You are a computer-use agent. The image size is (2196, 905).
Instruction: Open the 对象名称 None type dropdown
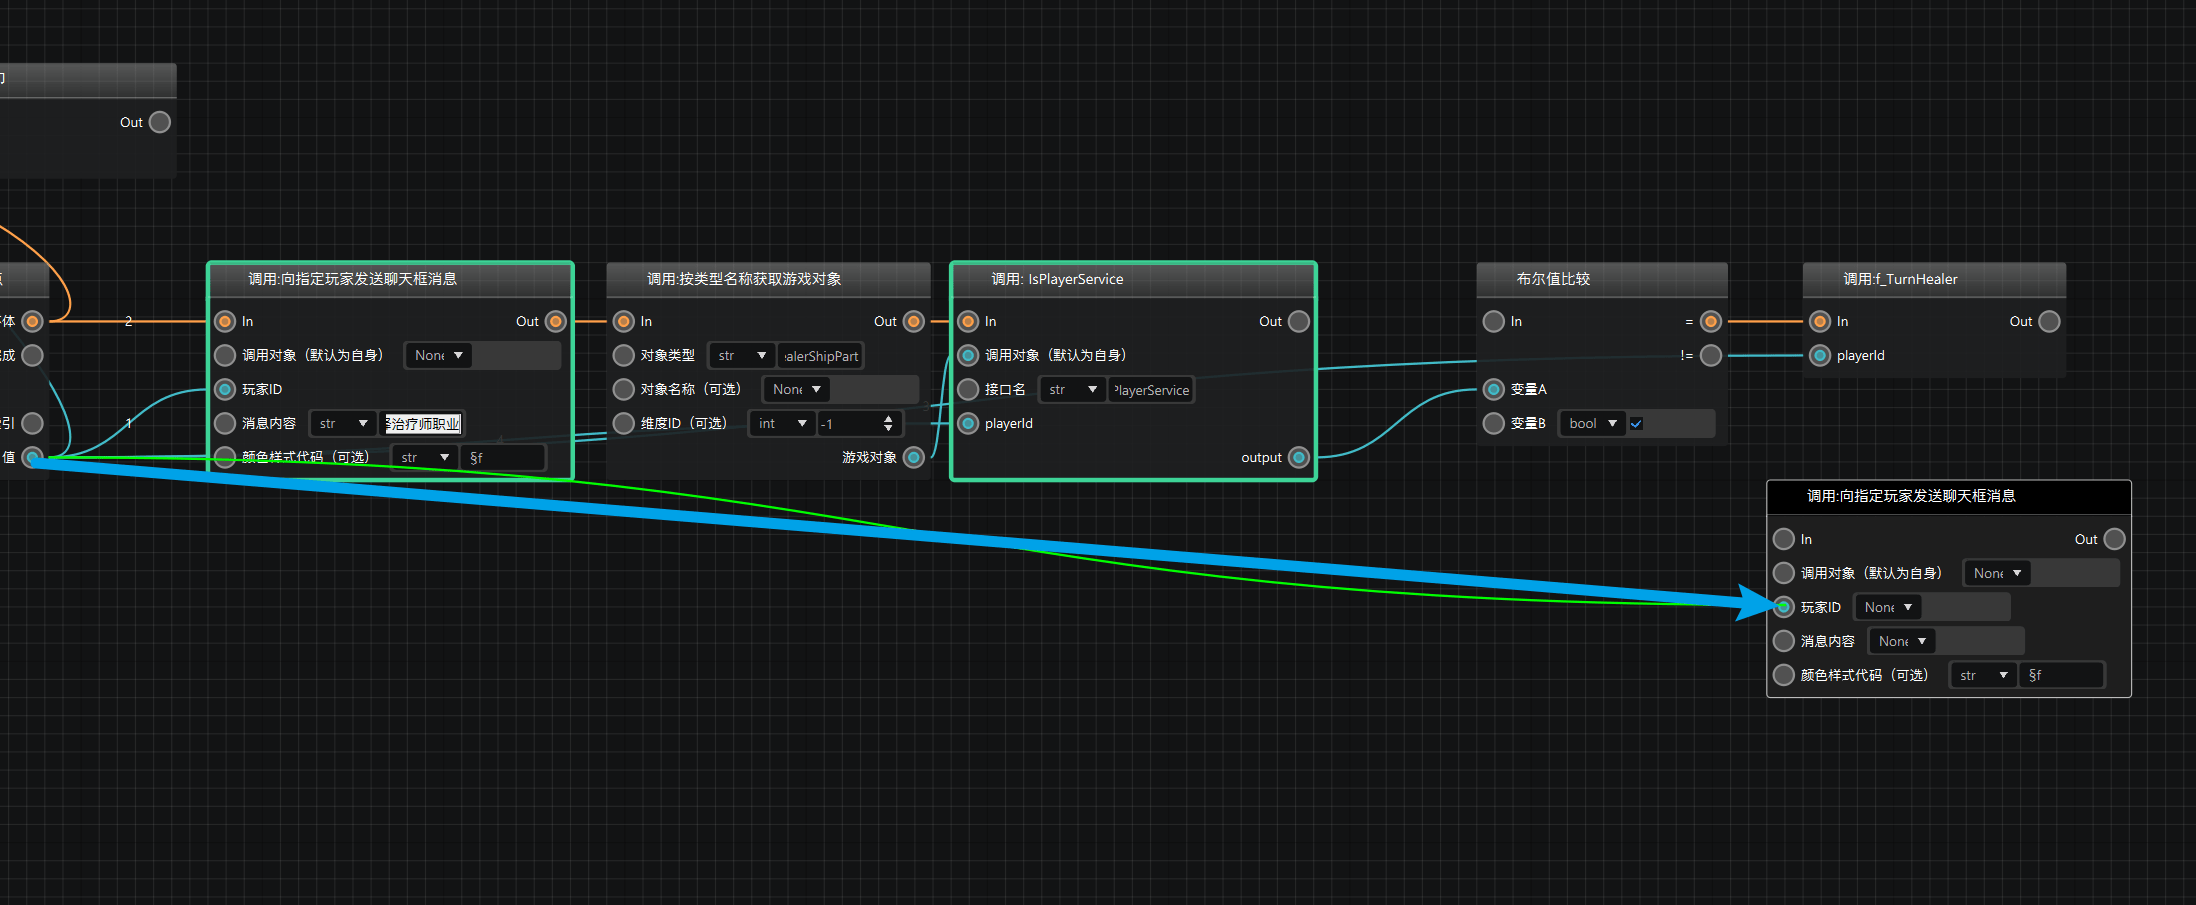796,389
